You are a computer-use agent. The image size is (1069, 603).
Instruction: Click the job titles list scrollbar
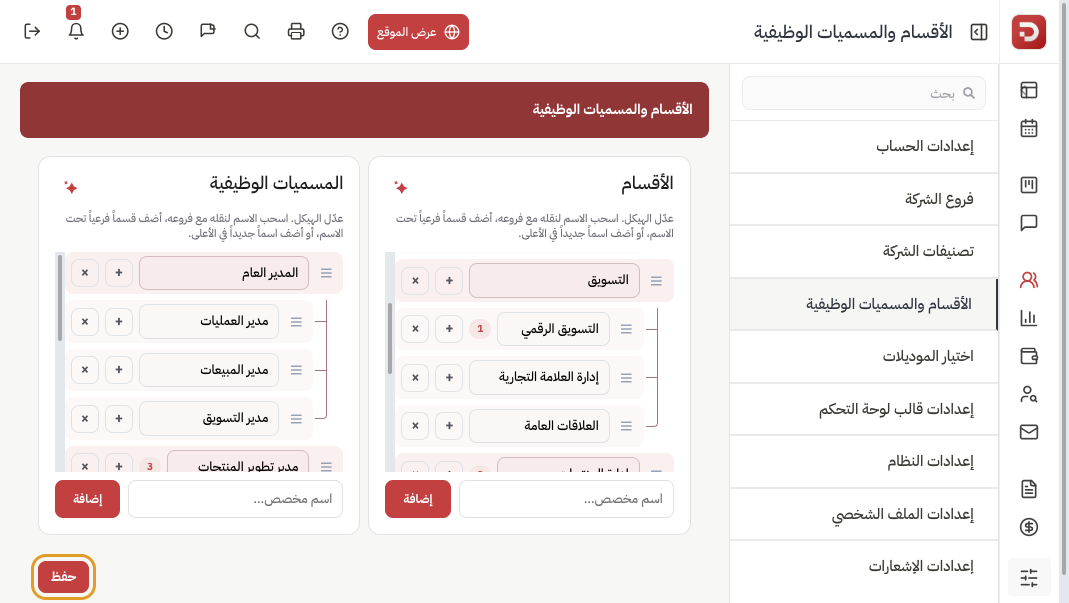pos(60,298)
